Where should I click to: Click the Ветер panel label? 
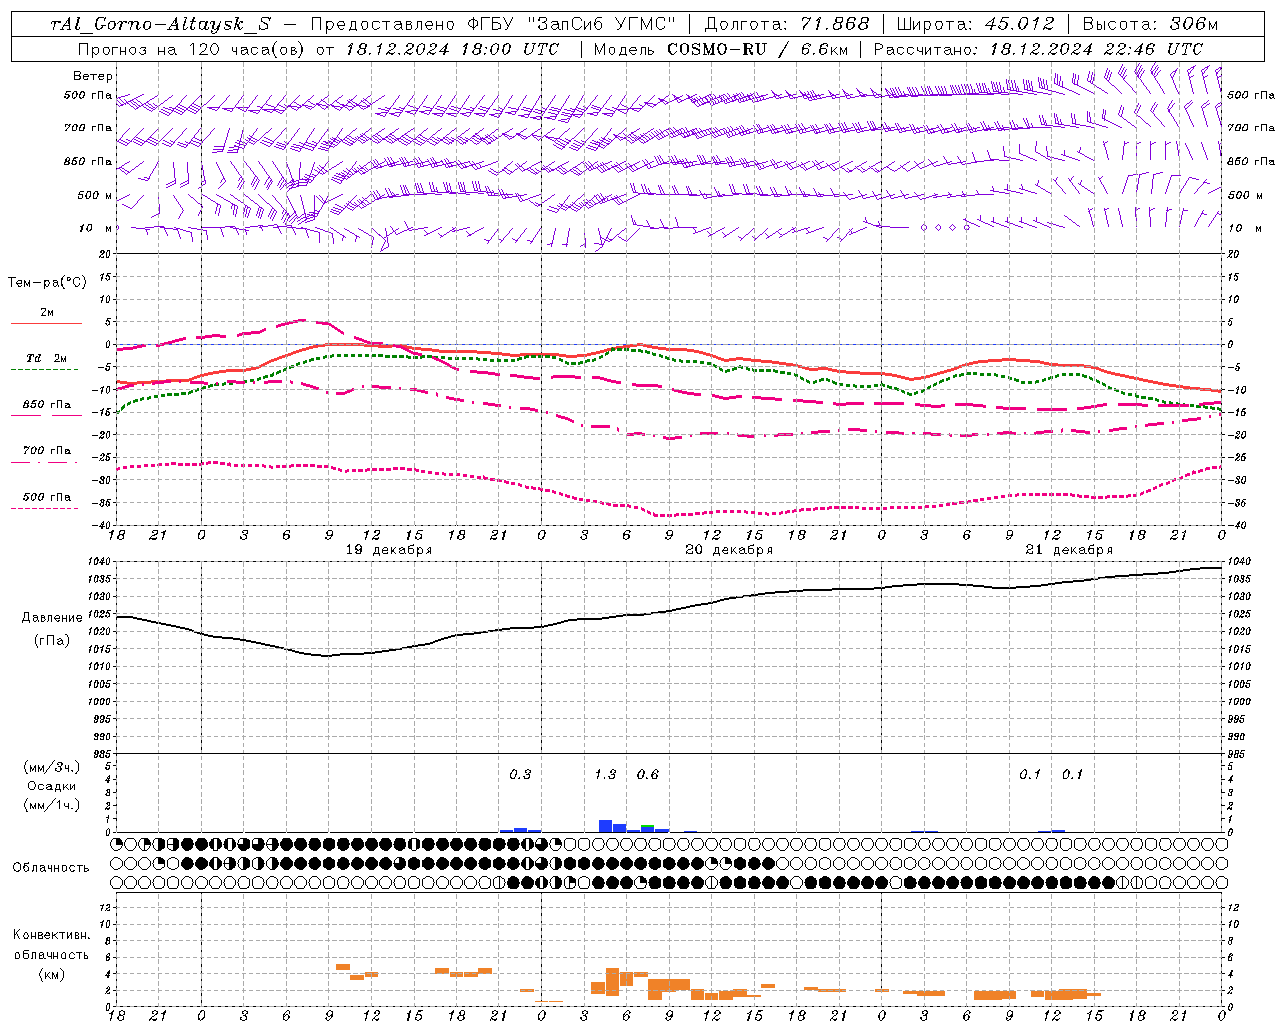point(93,76)
